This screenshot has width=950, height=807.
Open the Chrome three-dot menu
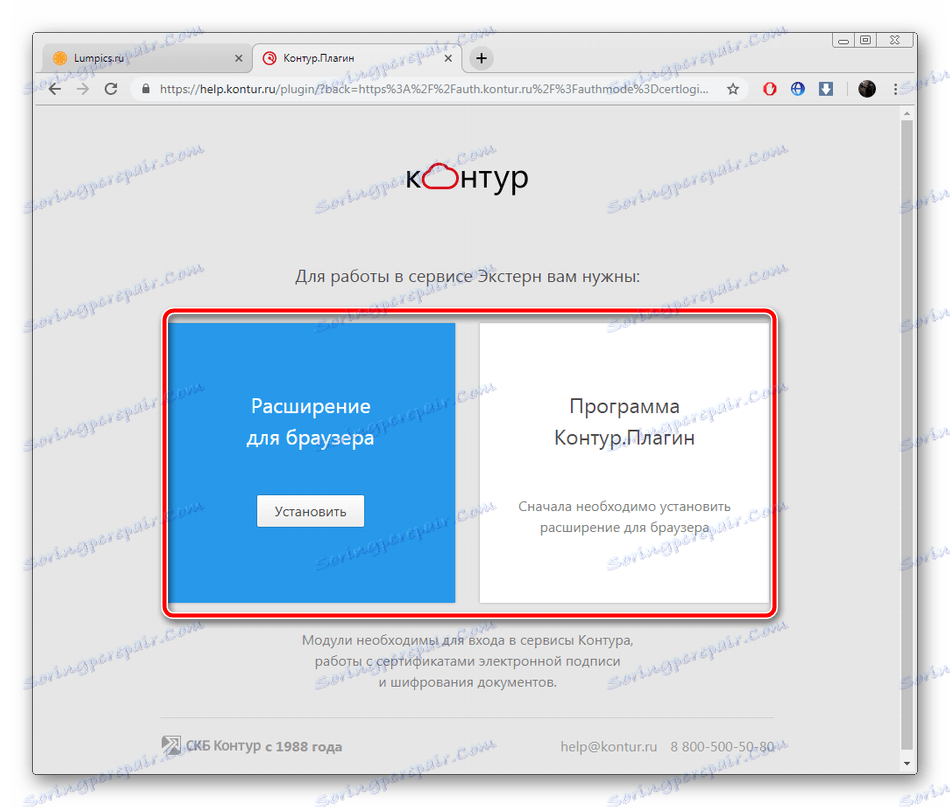(895, 89)
